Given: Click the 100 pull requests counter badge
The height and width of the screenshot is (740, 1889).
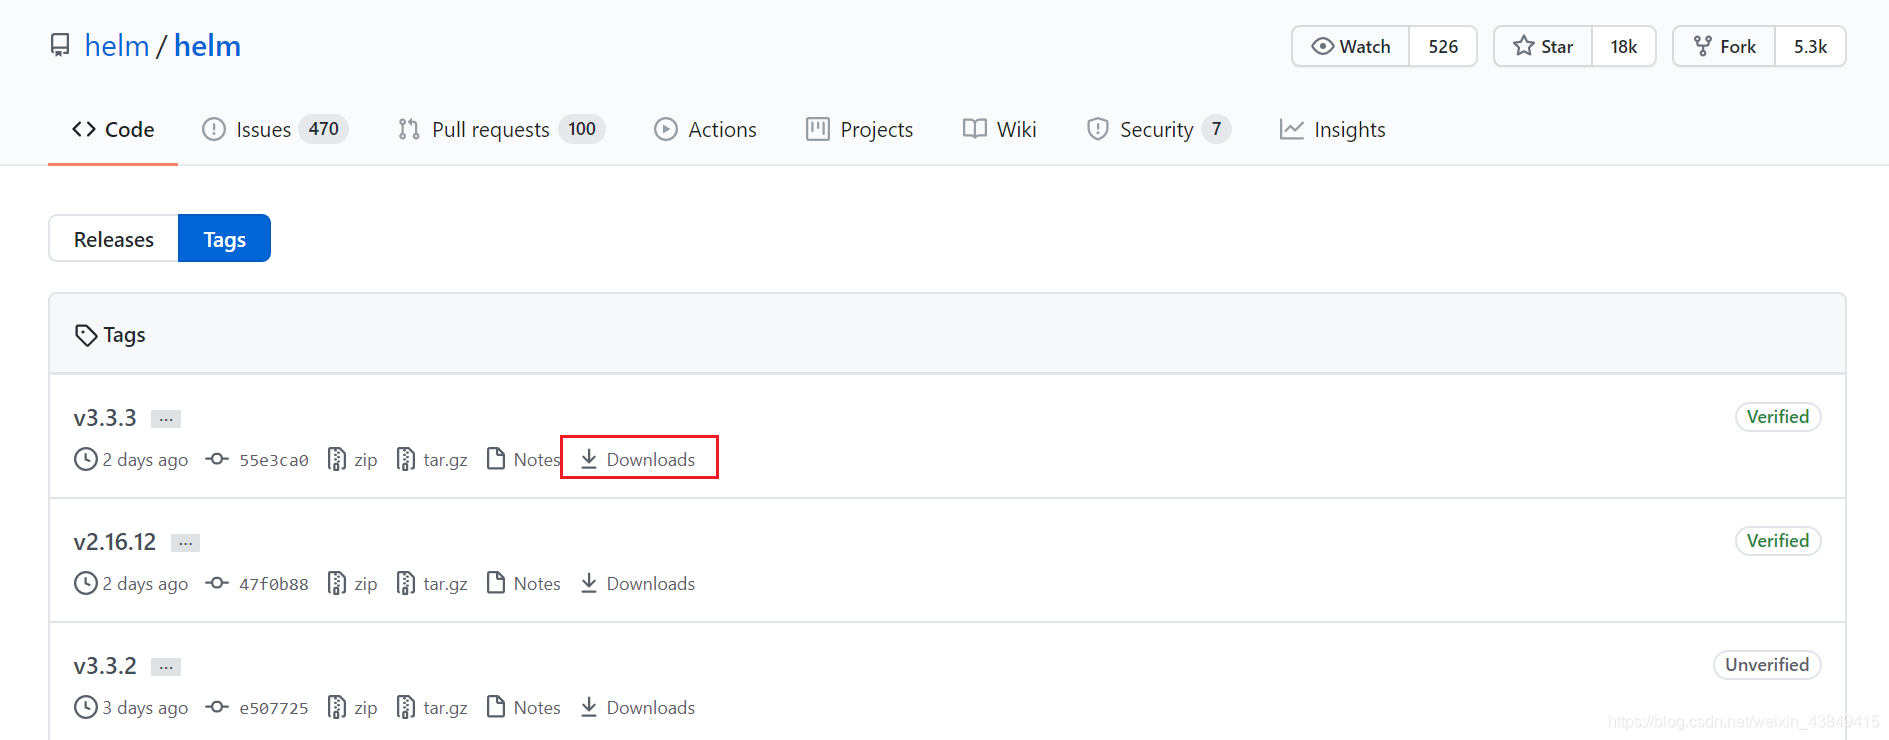Looking at the screenshot, I should point(582,129).
